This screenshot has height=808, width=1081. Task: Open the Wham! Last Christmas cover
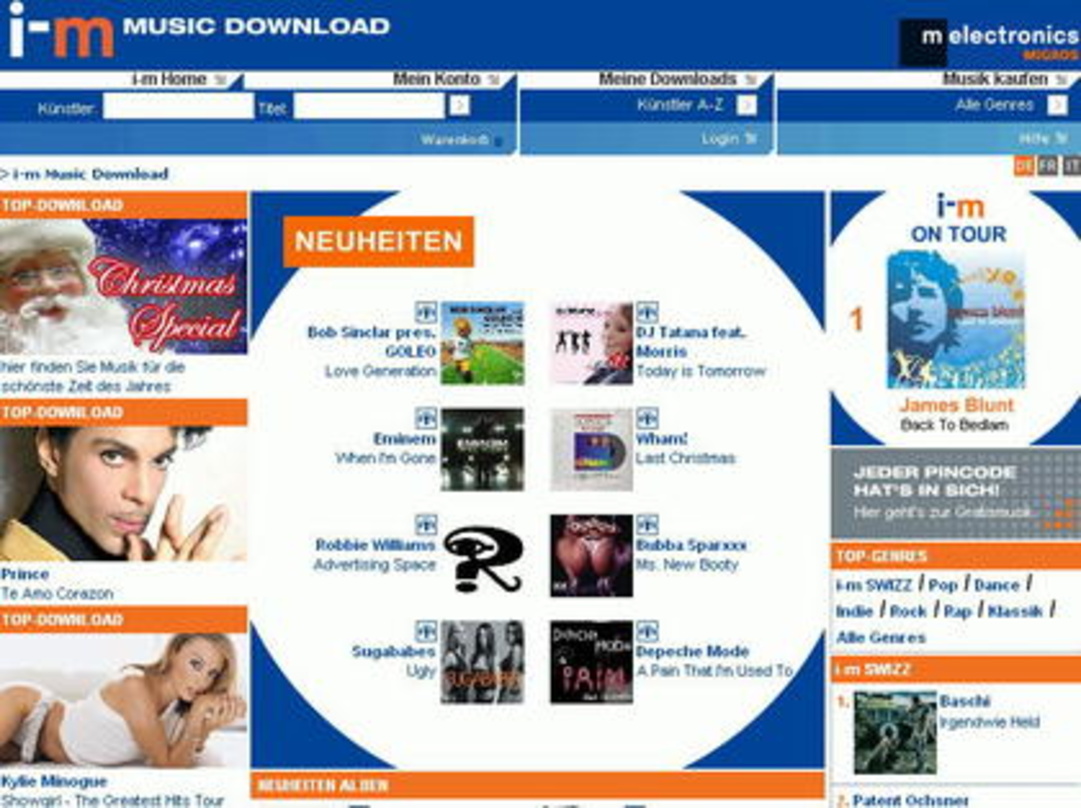(x=591, y=450)
